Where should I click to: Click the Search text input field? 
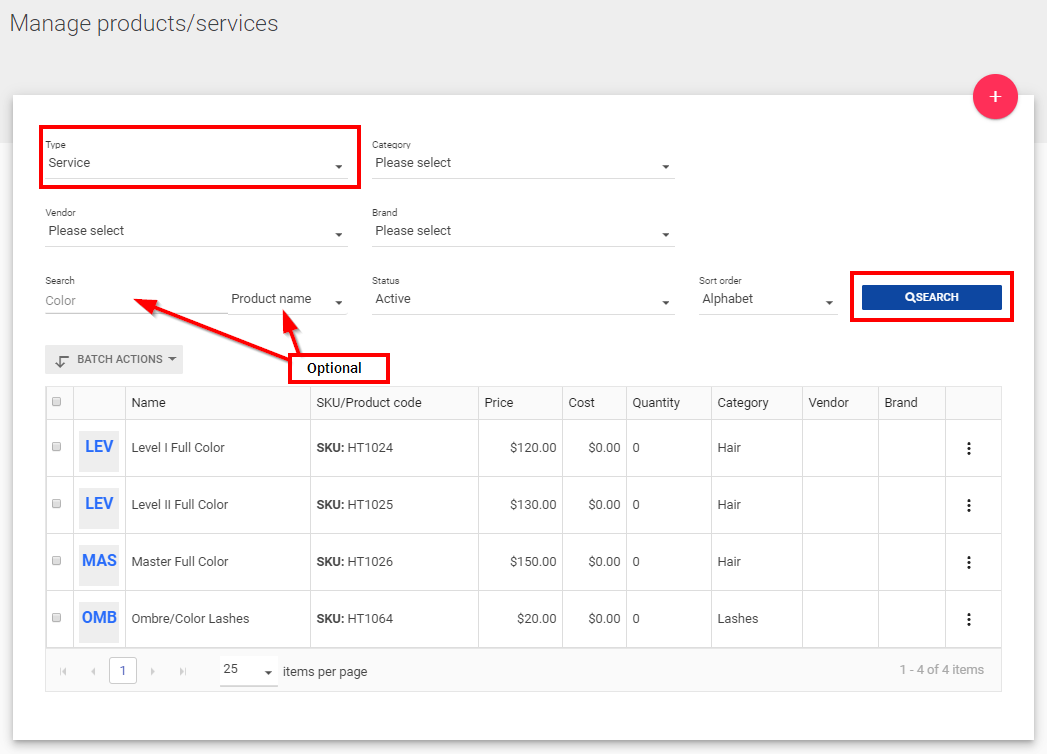[135, 301]
